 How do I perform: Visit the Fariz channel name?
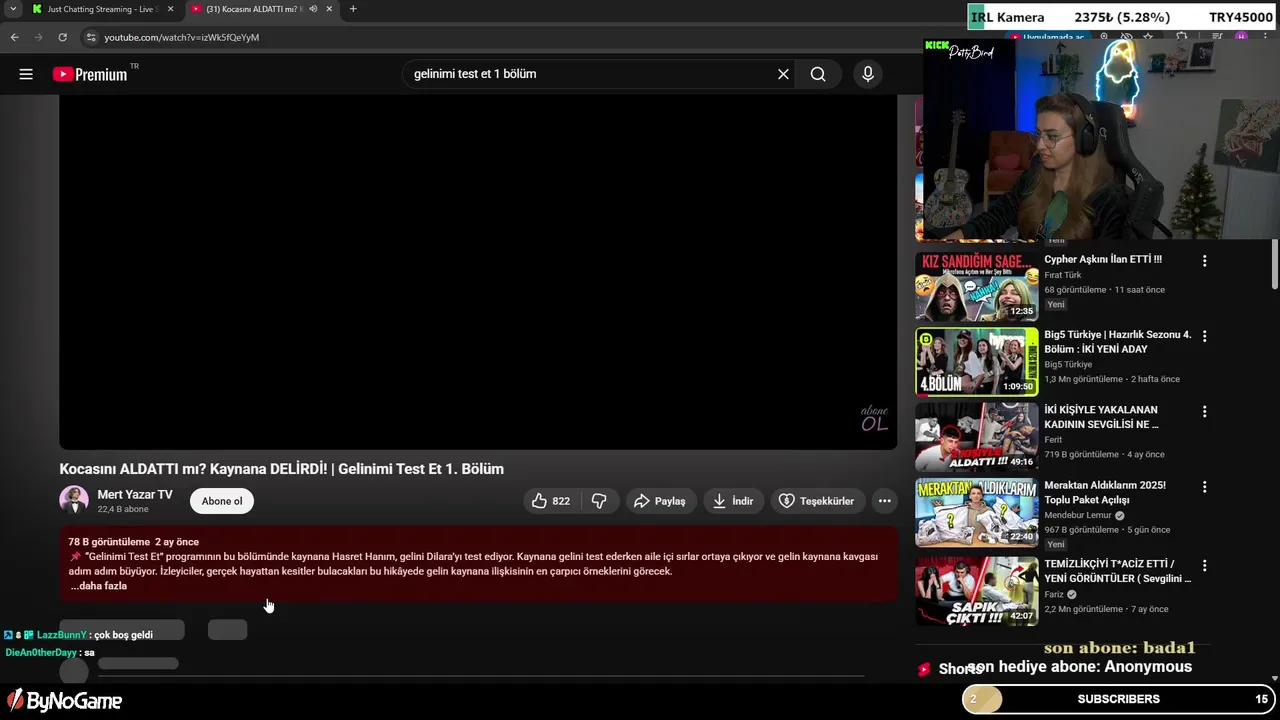[x=1054, y=594]
